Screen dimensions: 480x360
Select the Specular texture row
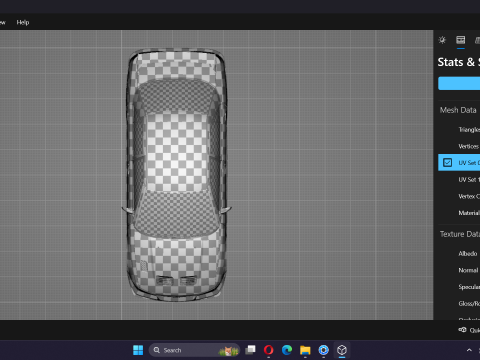[x=459, y=287]
